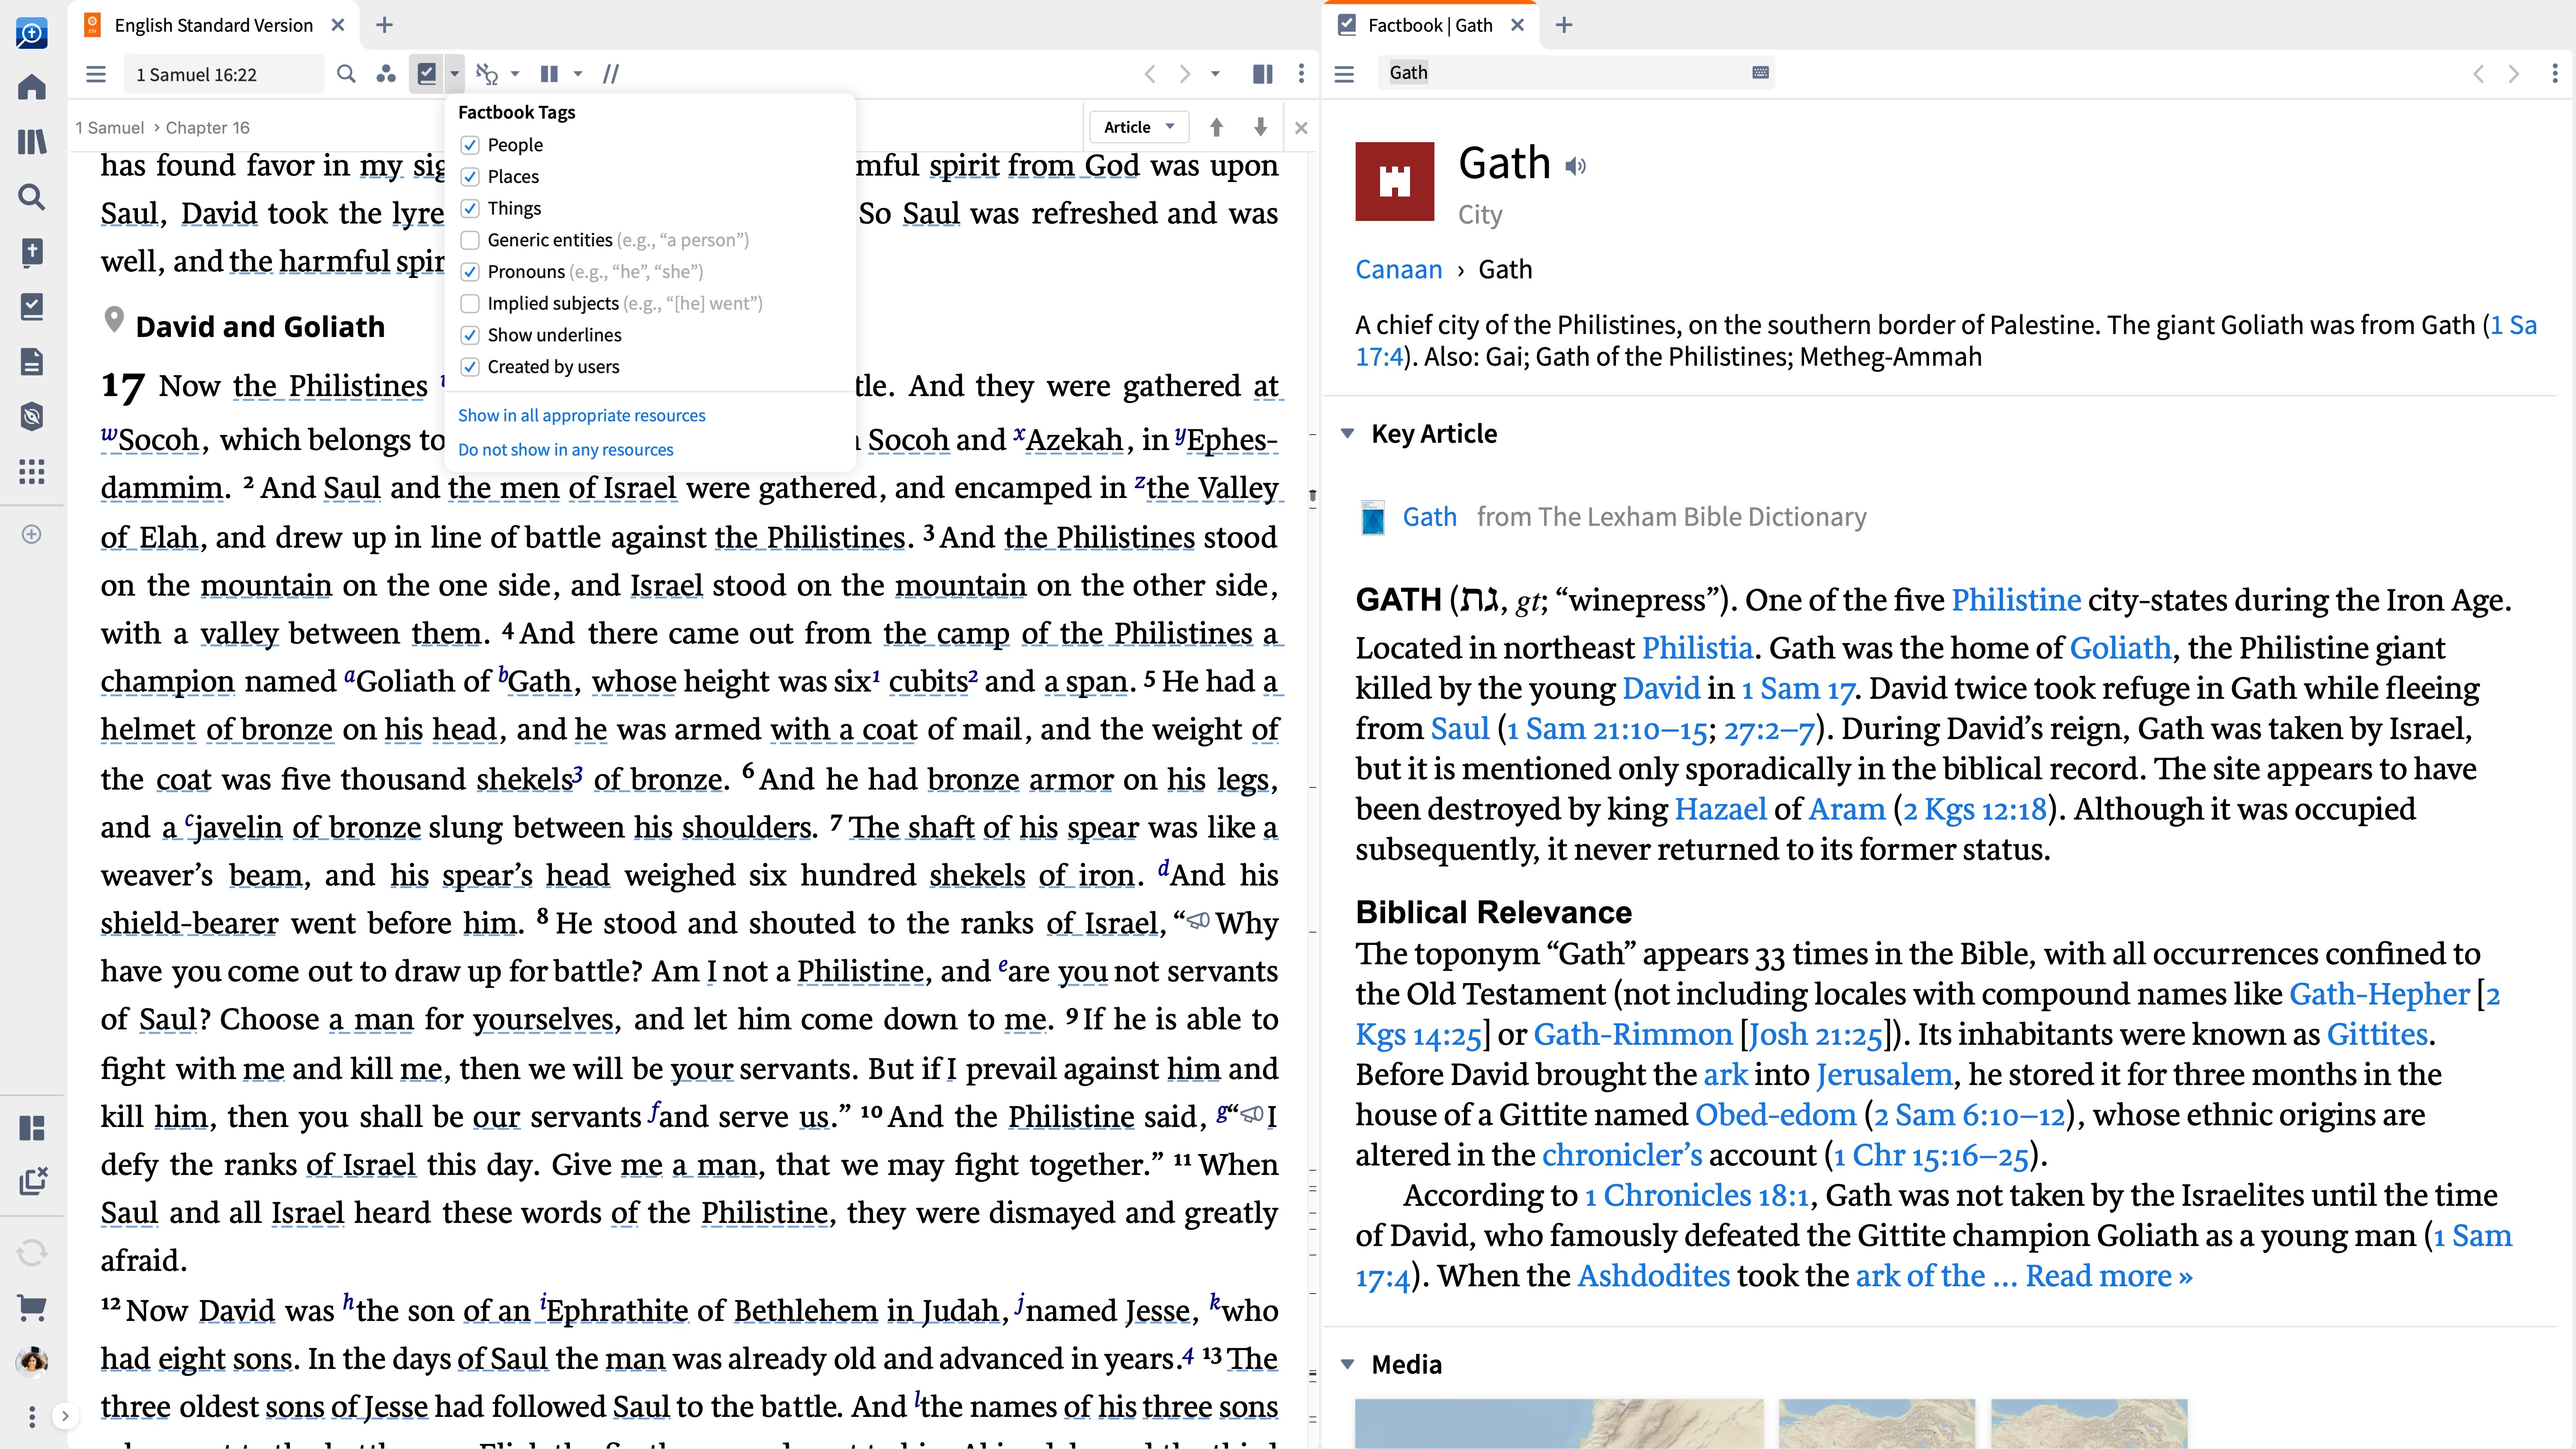
Task: Click Read more link in the Gath article
Action: [2108, 1276]
